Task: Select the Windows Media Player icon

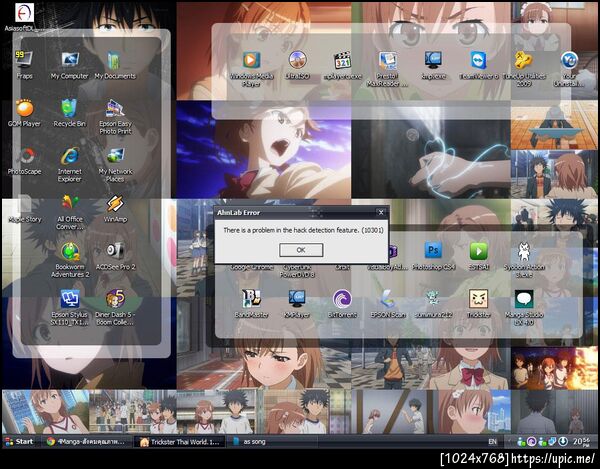Action: point(251,68)
